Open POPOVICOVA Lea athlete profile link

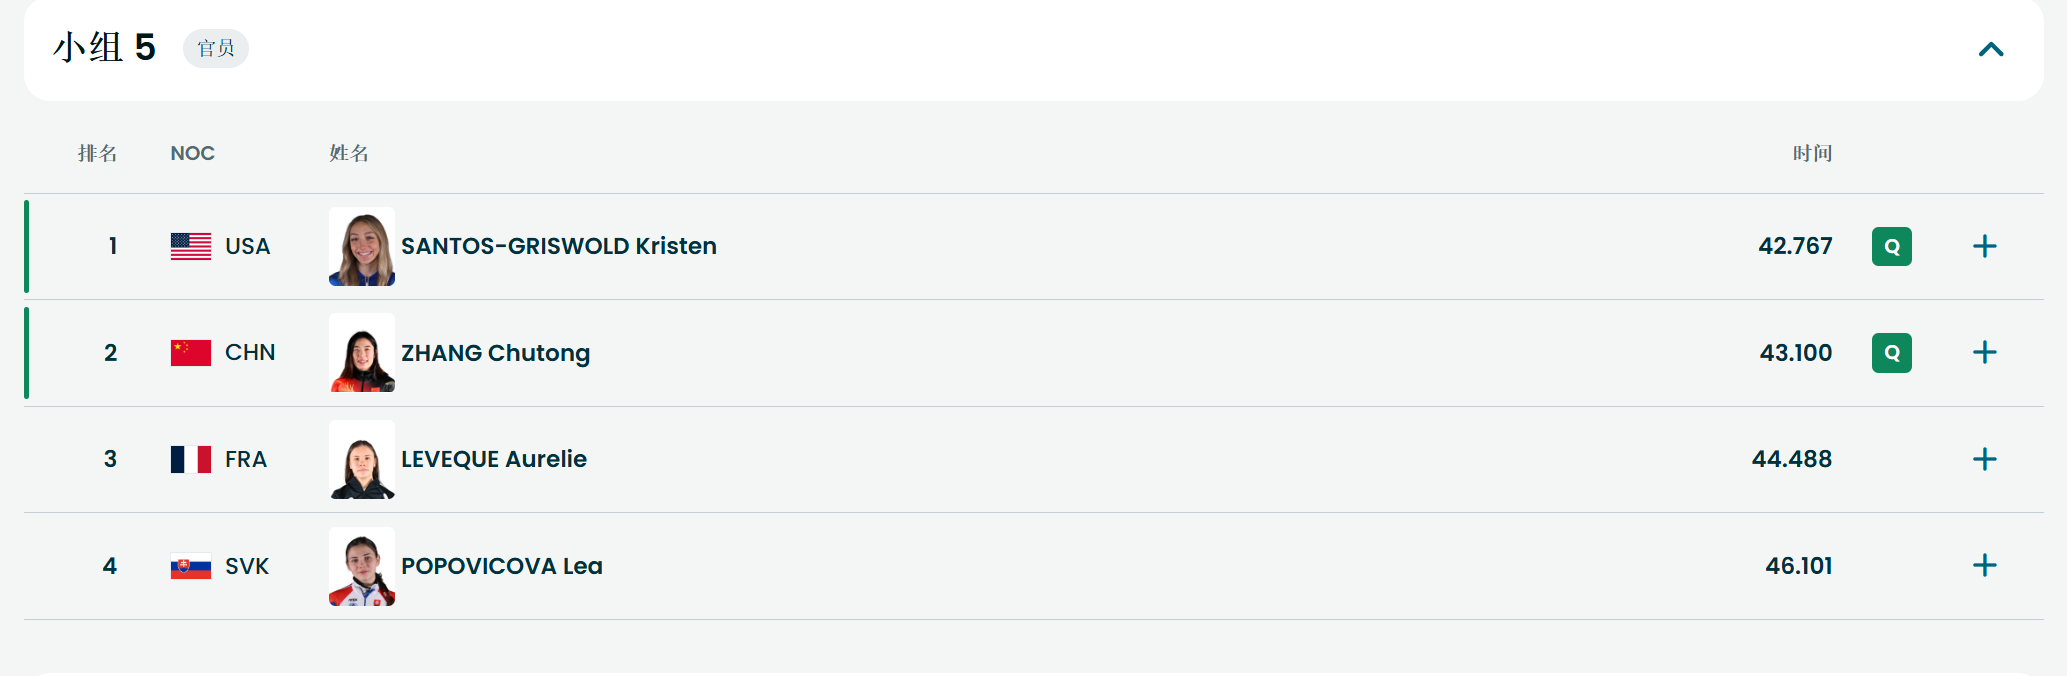pyautogui.click(x=502, y=566)
